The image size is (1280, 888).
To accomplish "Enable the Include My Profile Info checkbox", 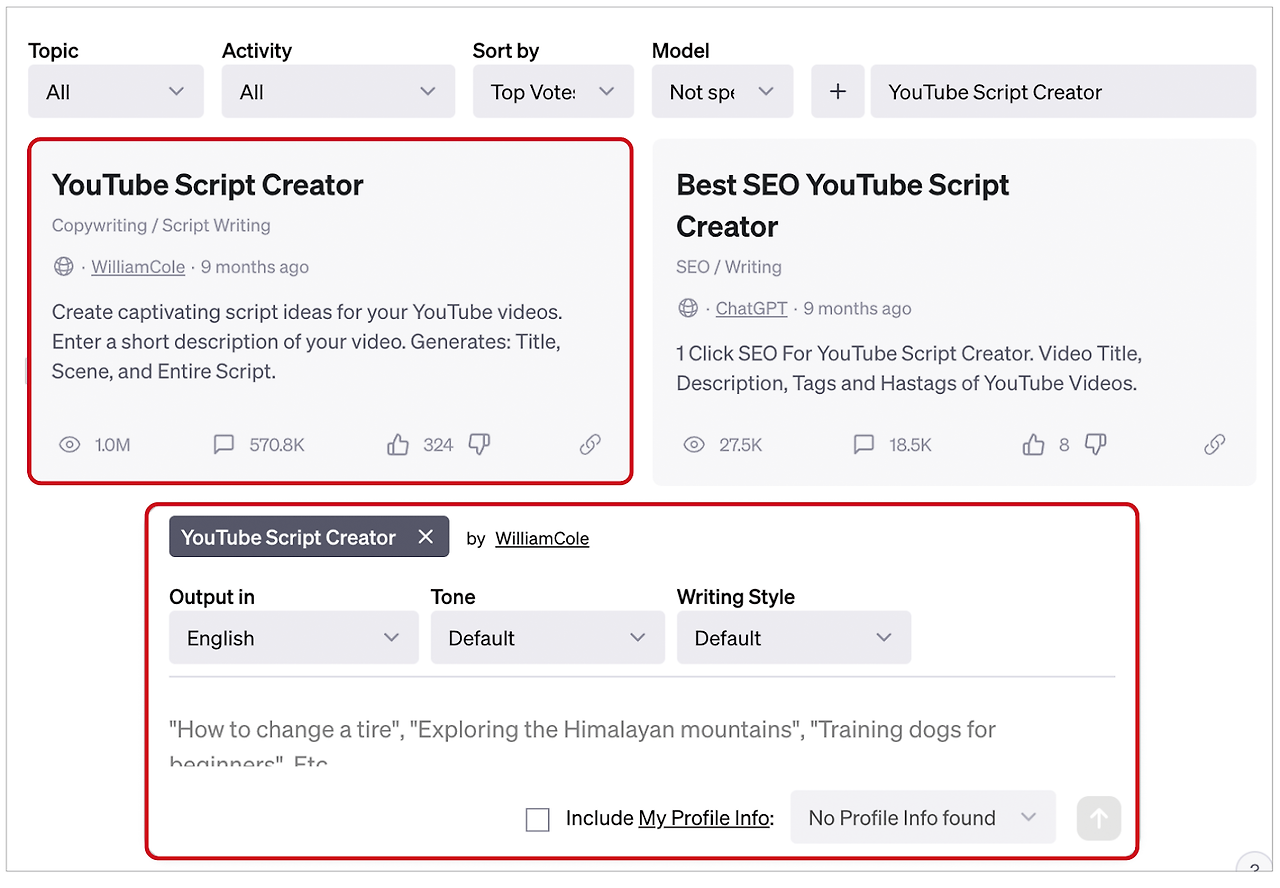I will click(x=538, y=820).
